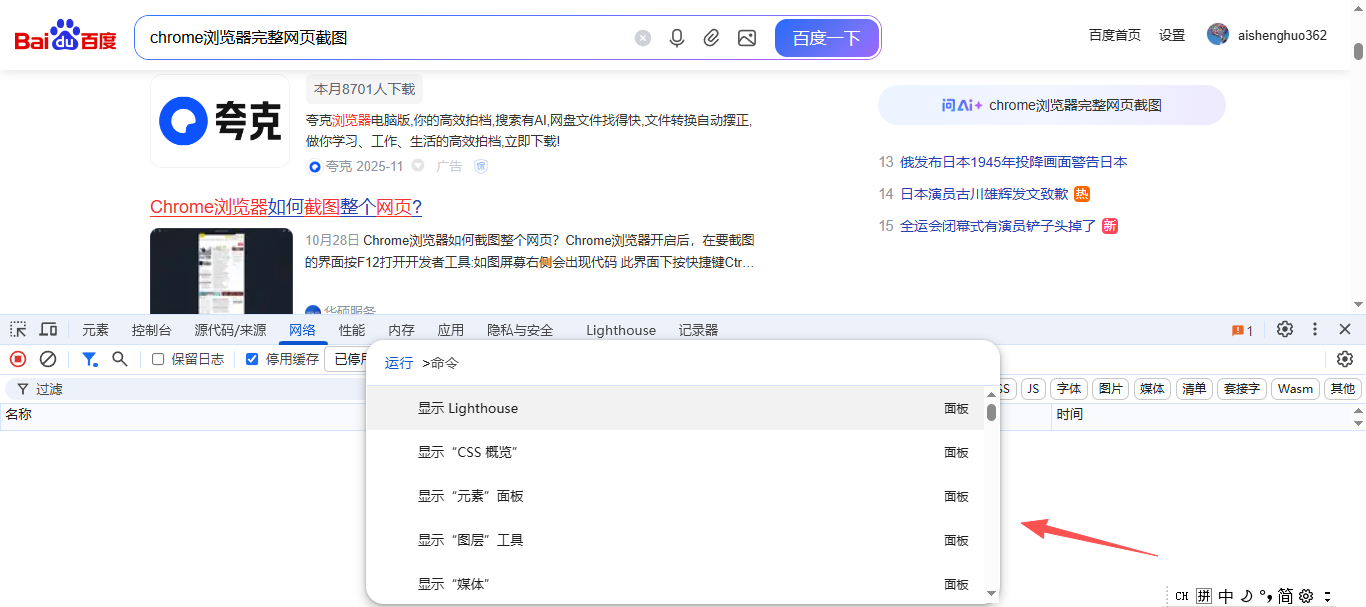This screenshot has width=1366, height=607.
Task: Open the DevTools three-dot customize menu
Action: [x=1315, y=330]
